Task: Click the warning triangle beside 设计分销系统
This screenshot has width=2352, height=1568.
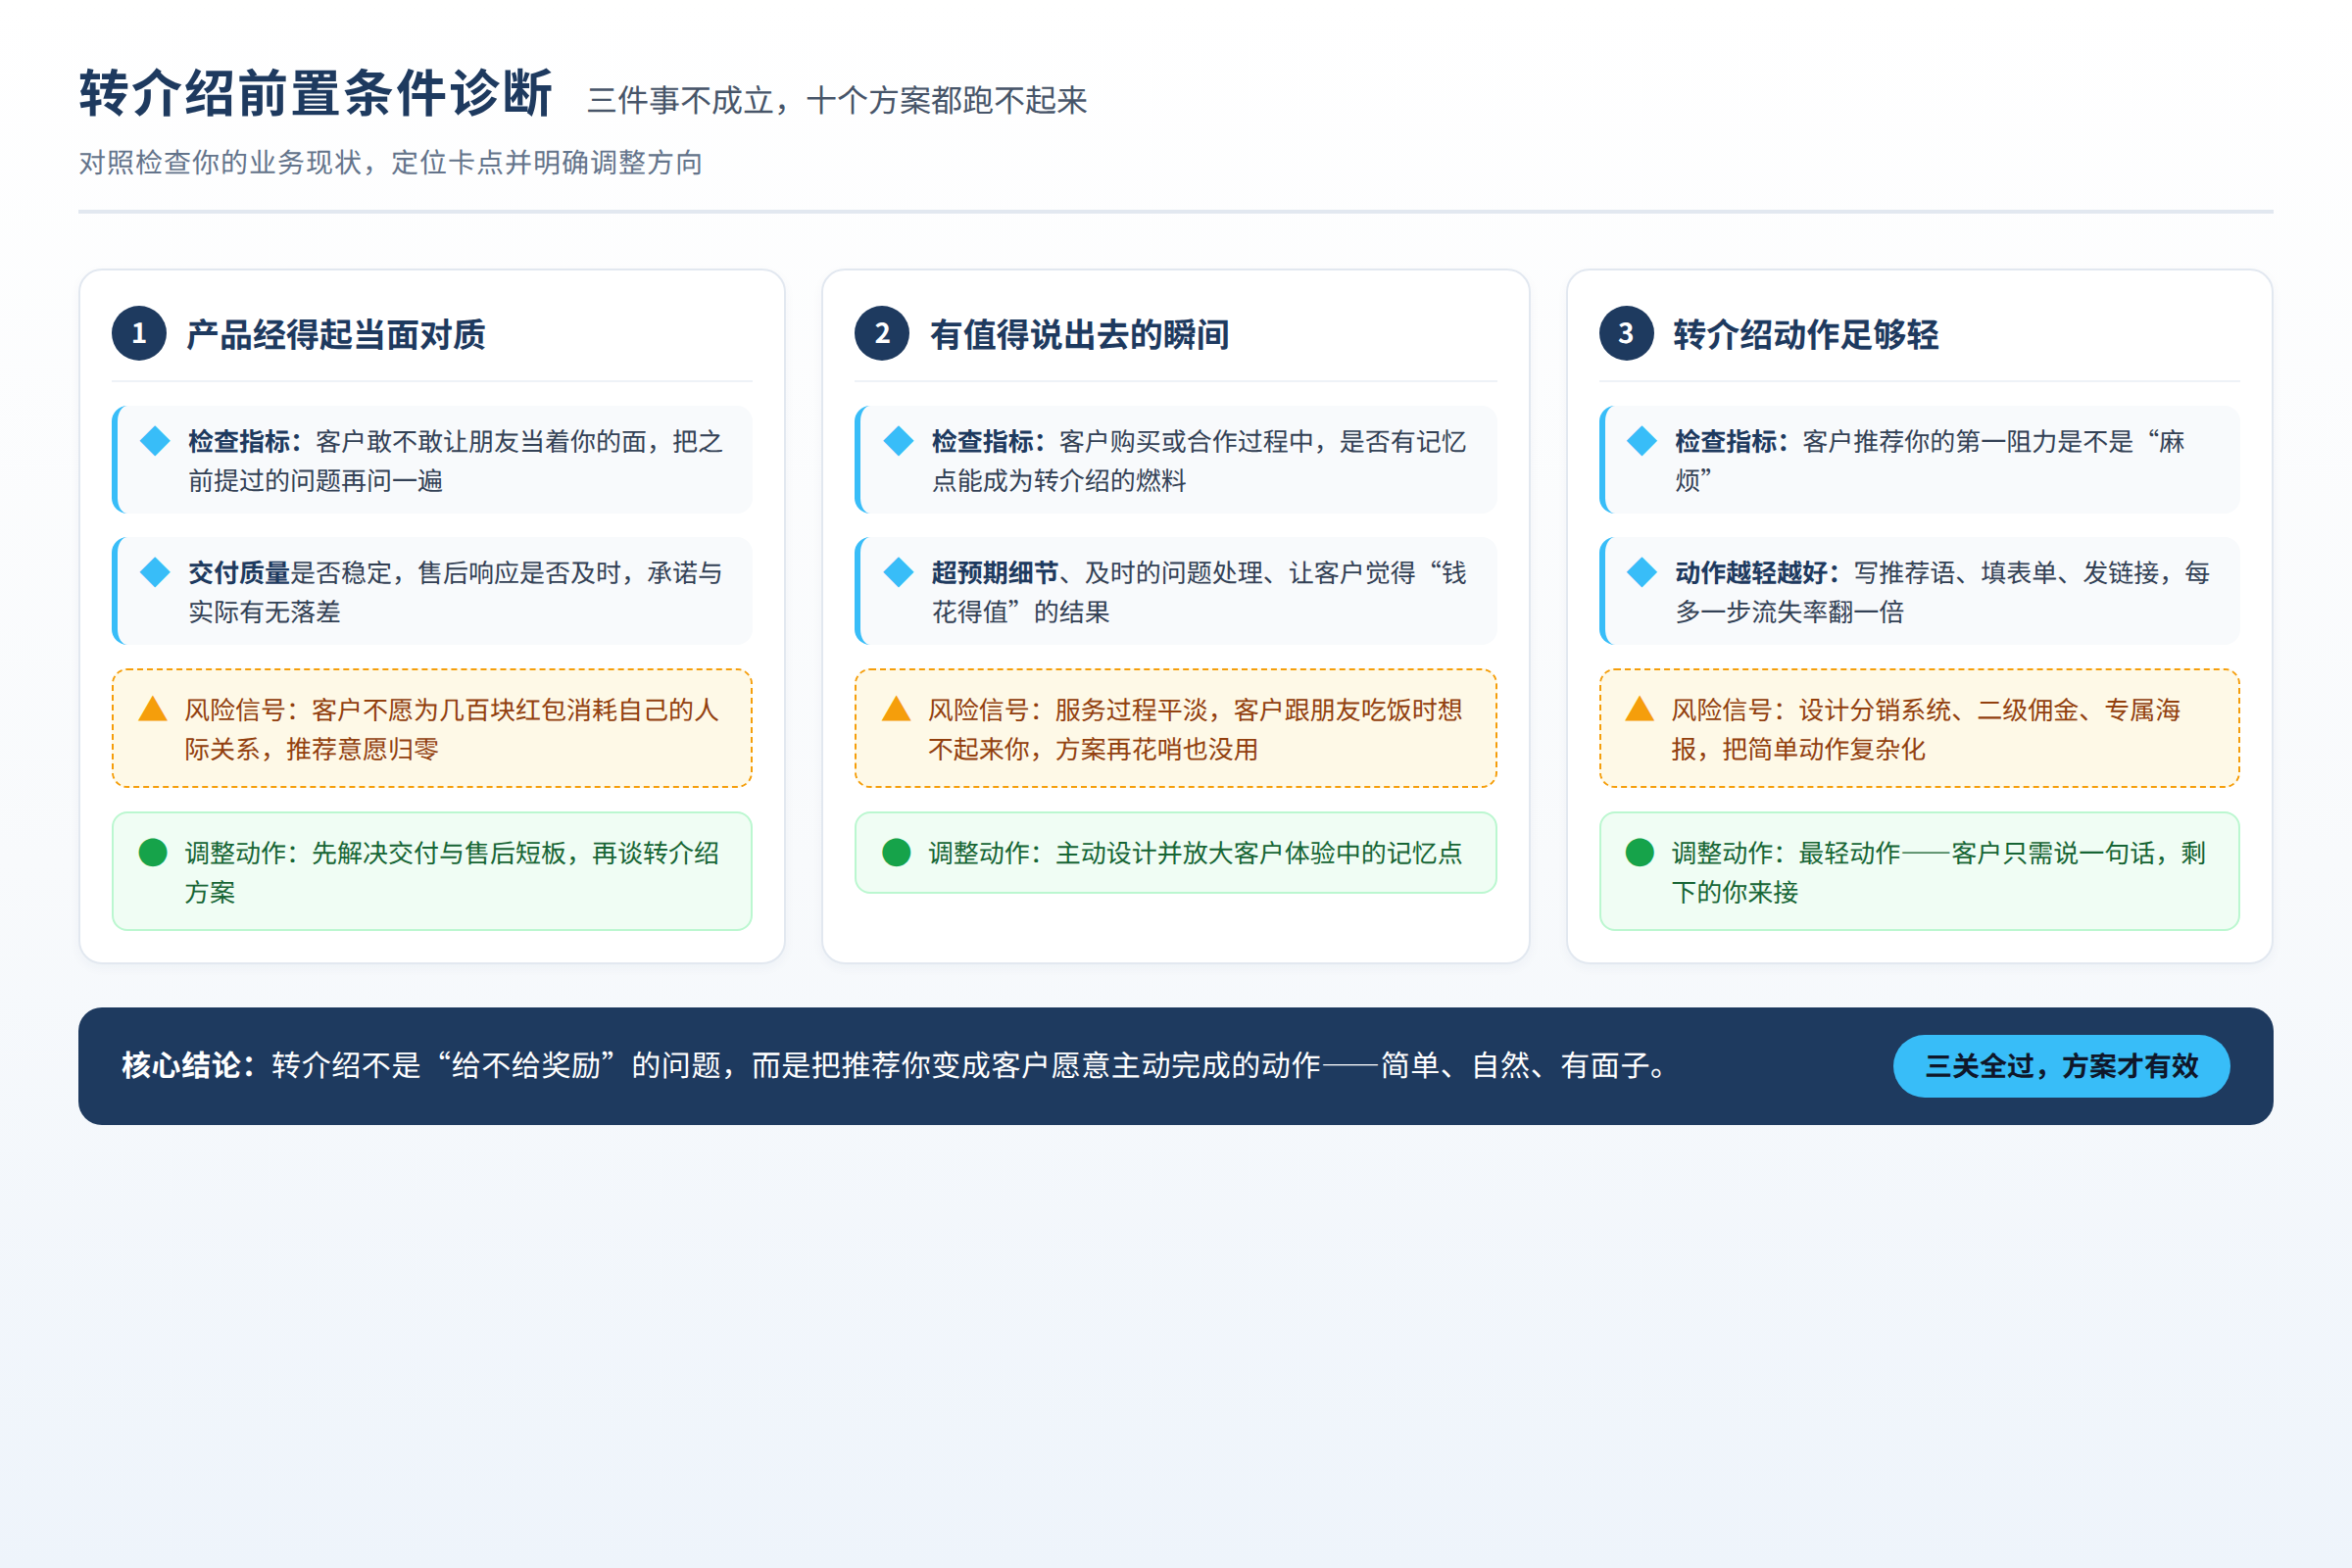Action: point(1639,709)
